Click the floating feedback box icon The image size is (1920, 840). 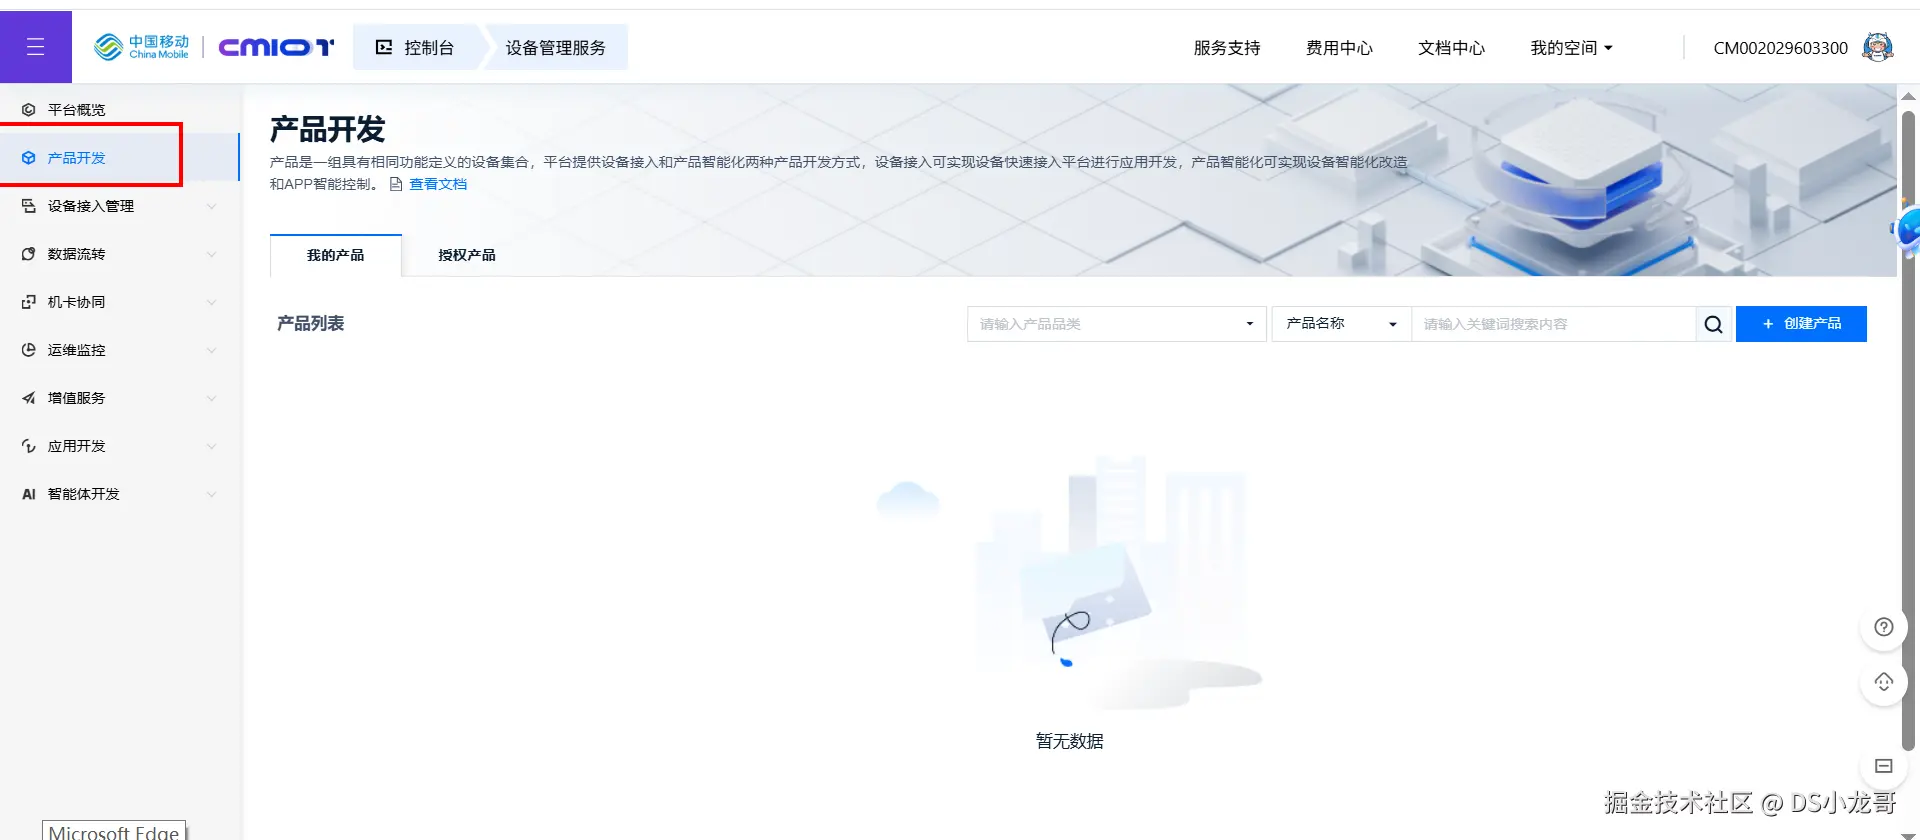[1883, 766]
